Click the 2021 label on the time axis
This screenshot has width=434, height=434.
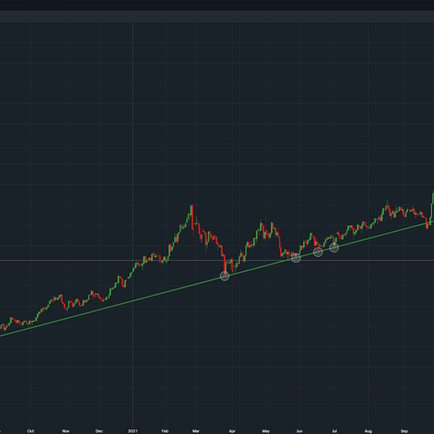point(133,431)
